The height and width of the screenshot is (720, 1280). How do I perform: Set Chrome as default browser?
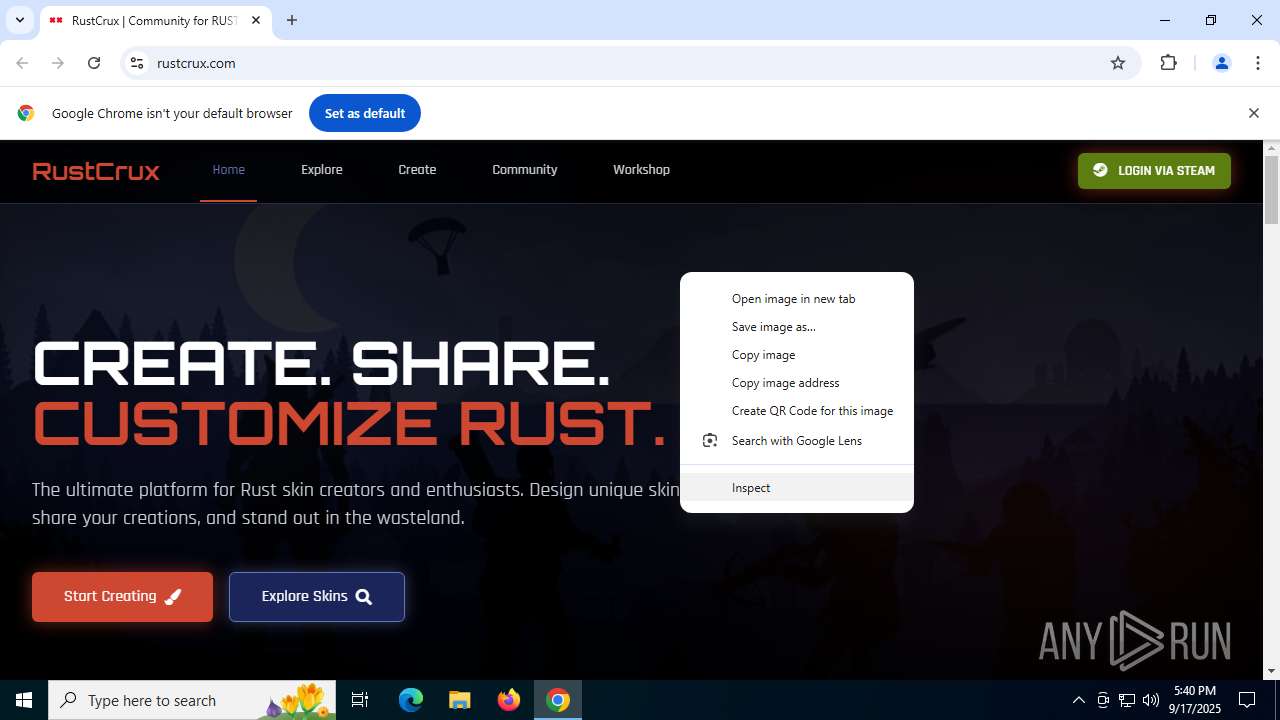click(x=365, y=113)
